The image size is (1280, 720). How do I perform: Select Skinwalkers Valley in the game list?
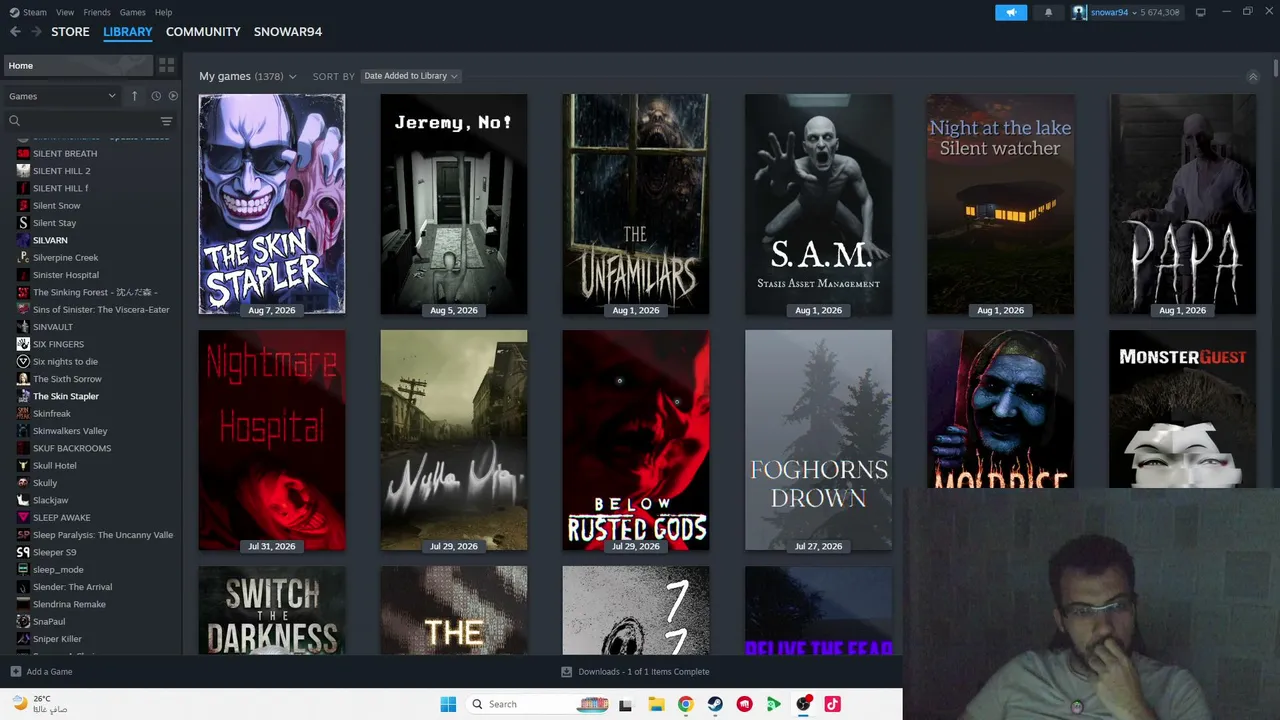[x=70, y=431]
